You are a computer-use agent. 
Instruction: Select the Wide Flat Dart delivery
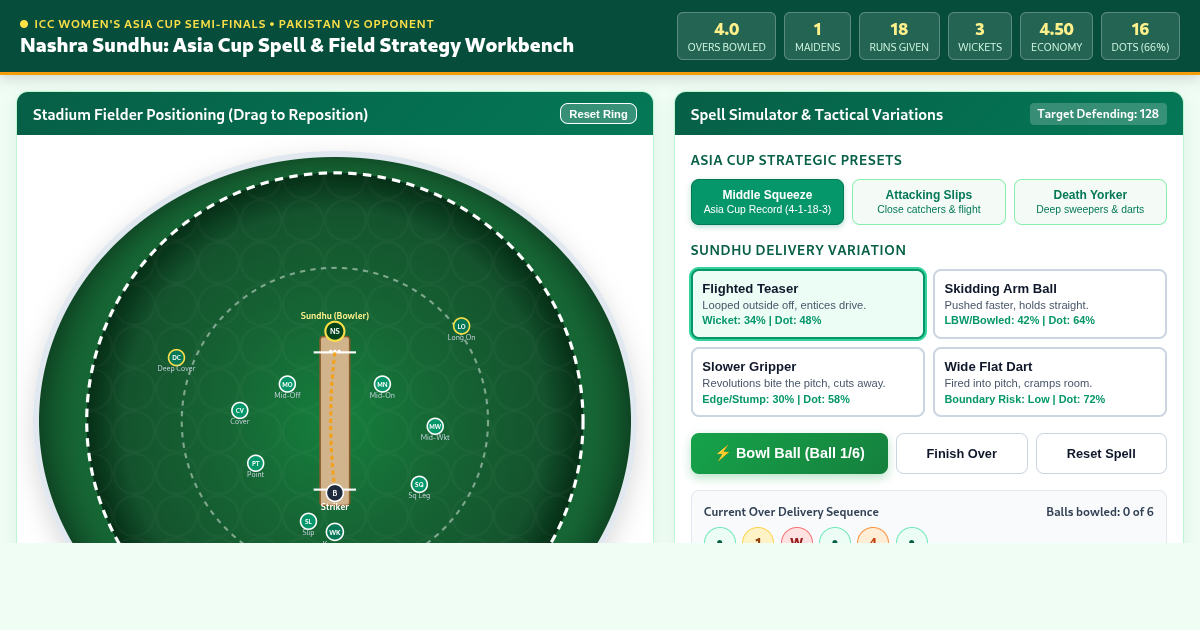tap(1050, 382)
